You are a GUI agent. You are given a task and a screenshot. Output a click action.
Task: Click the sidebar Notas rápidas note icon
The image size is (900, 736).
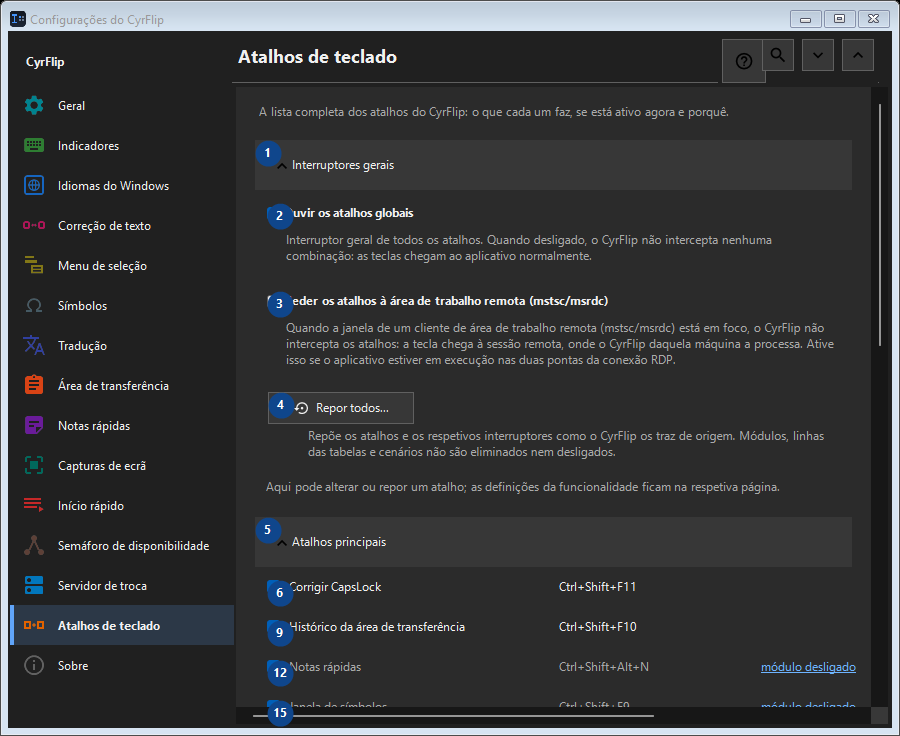coord(34,425)
